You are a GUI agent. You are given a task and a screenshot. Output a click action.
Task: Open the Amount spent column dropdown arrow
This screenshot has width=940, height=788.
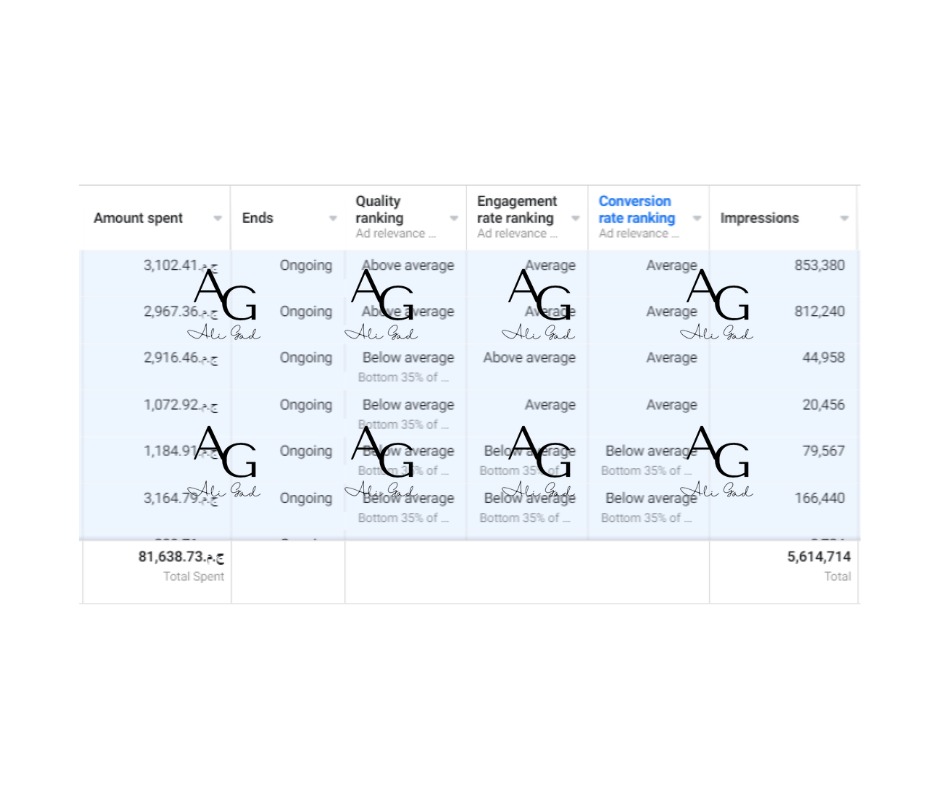coord(218,218)
